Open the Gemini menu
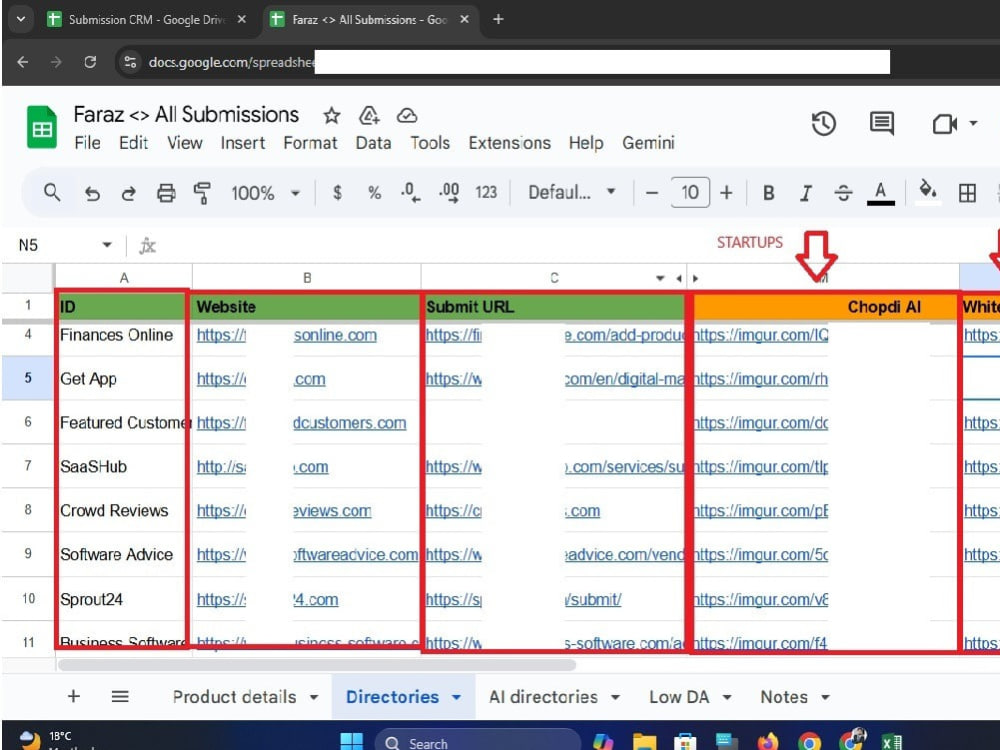The height and width of the screenshot is (750, 1000). (x=649, y=143)
